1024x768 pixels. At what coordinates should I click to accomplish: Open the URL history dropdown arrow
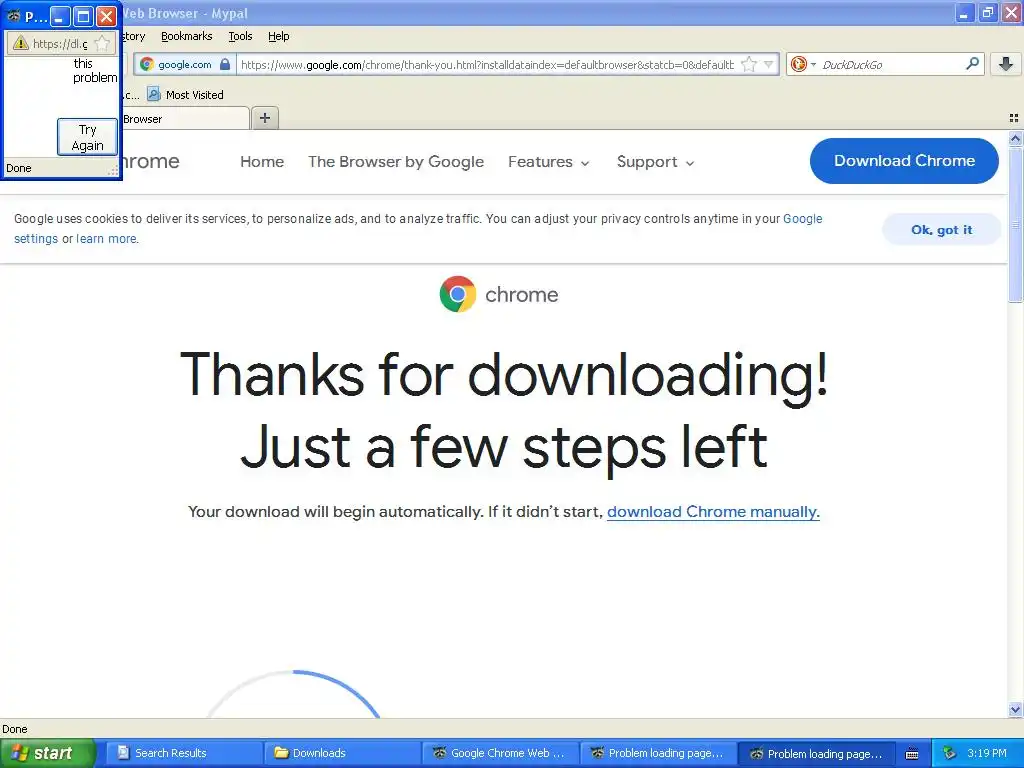click(x=769, y=64)
